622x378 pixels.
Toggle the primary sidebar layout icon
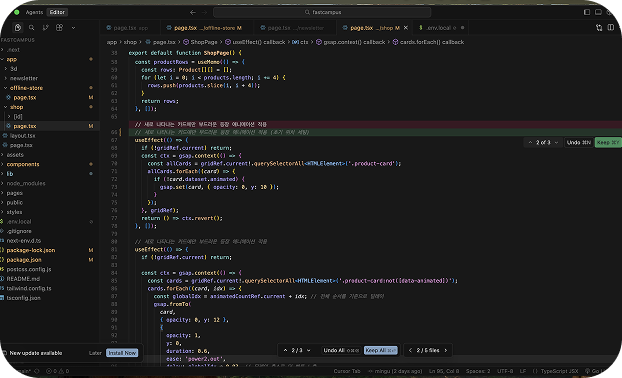click(x=587, y=12)
